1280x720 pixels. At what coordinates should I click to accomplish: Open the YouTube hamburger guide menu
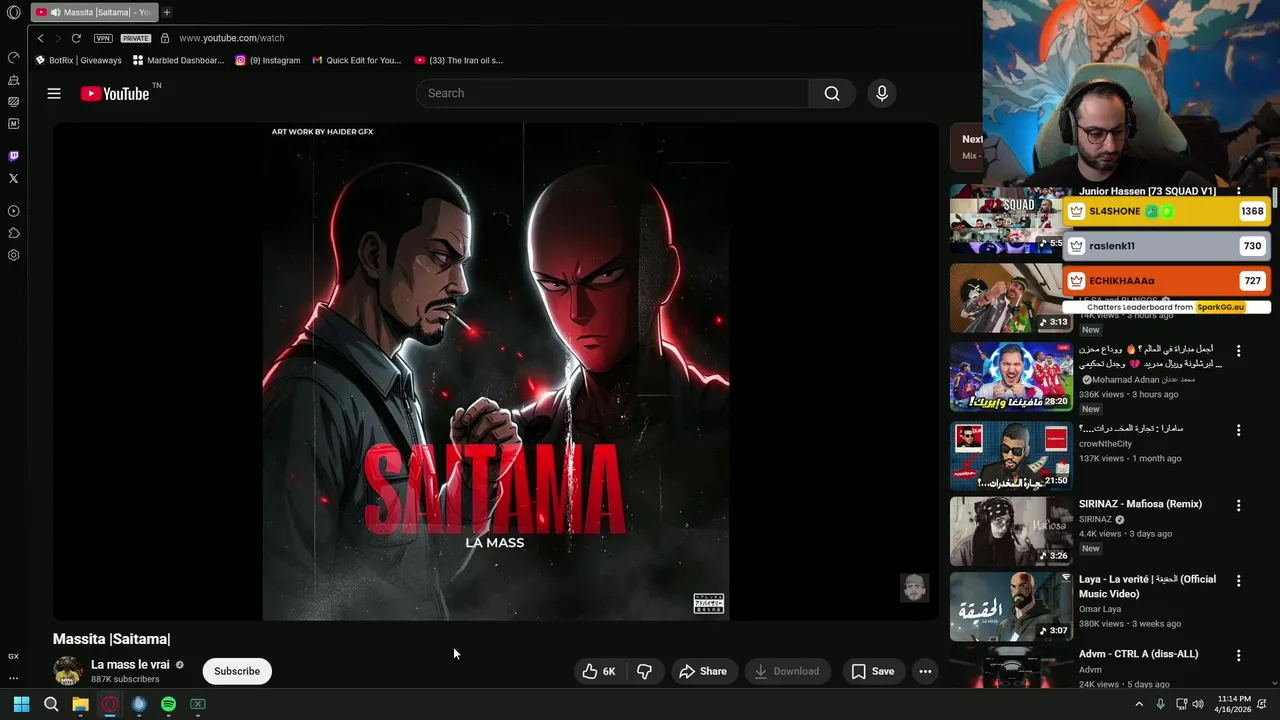coord(54,93)
